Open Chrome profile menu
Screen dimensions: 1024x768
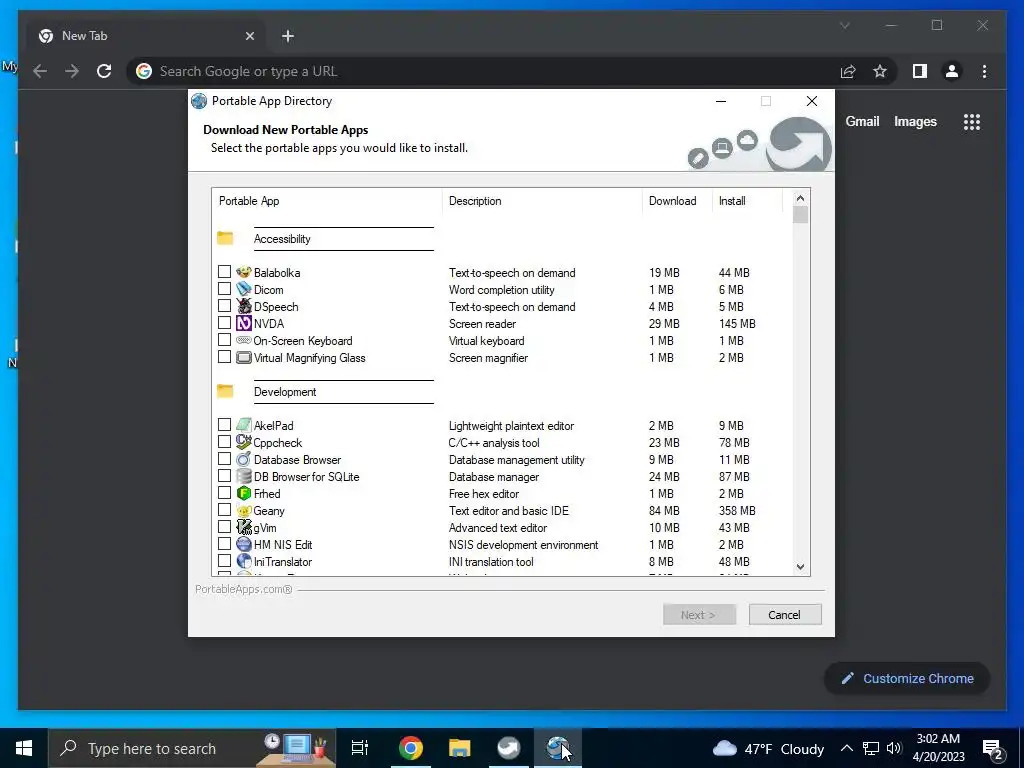(x=952, y=71)
